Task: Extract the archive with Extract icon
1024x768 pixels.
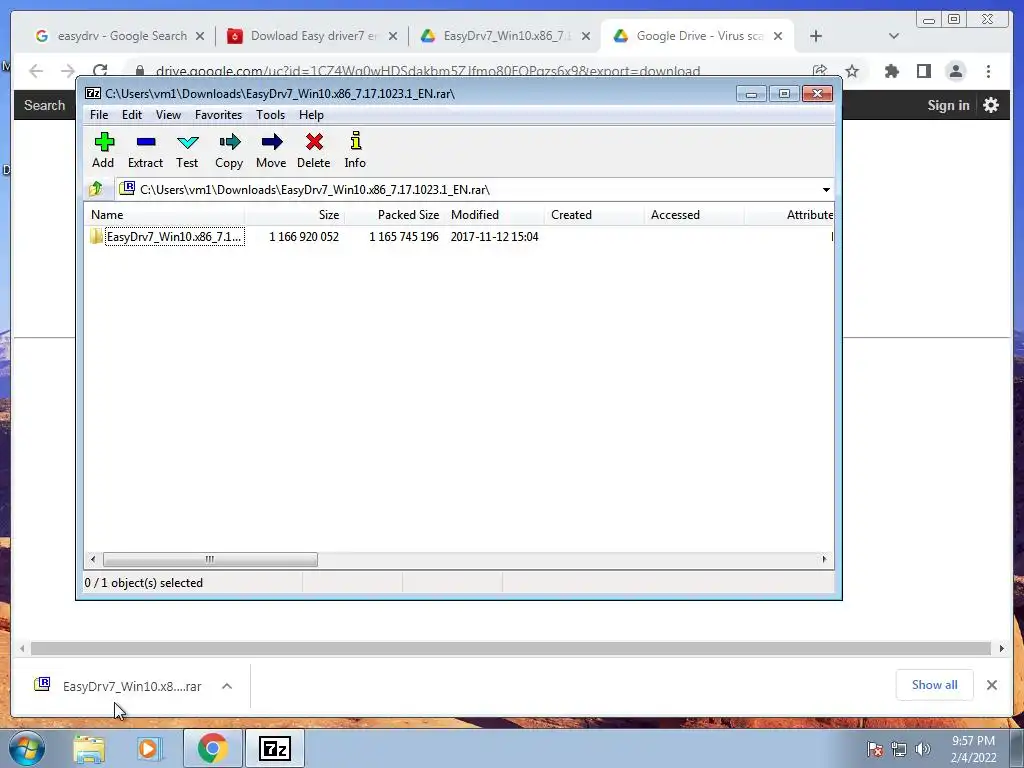Action: 145,150
